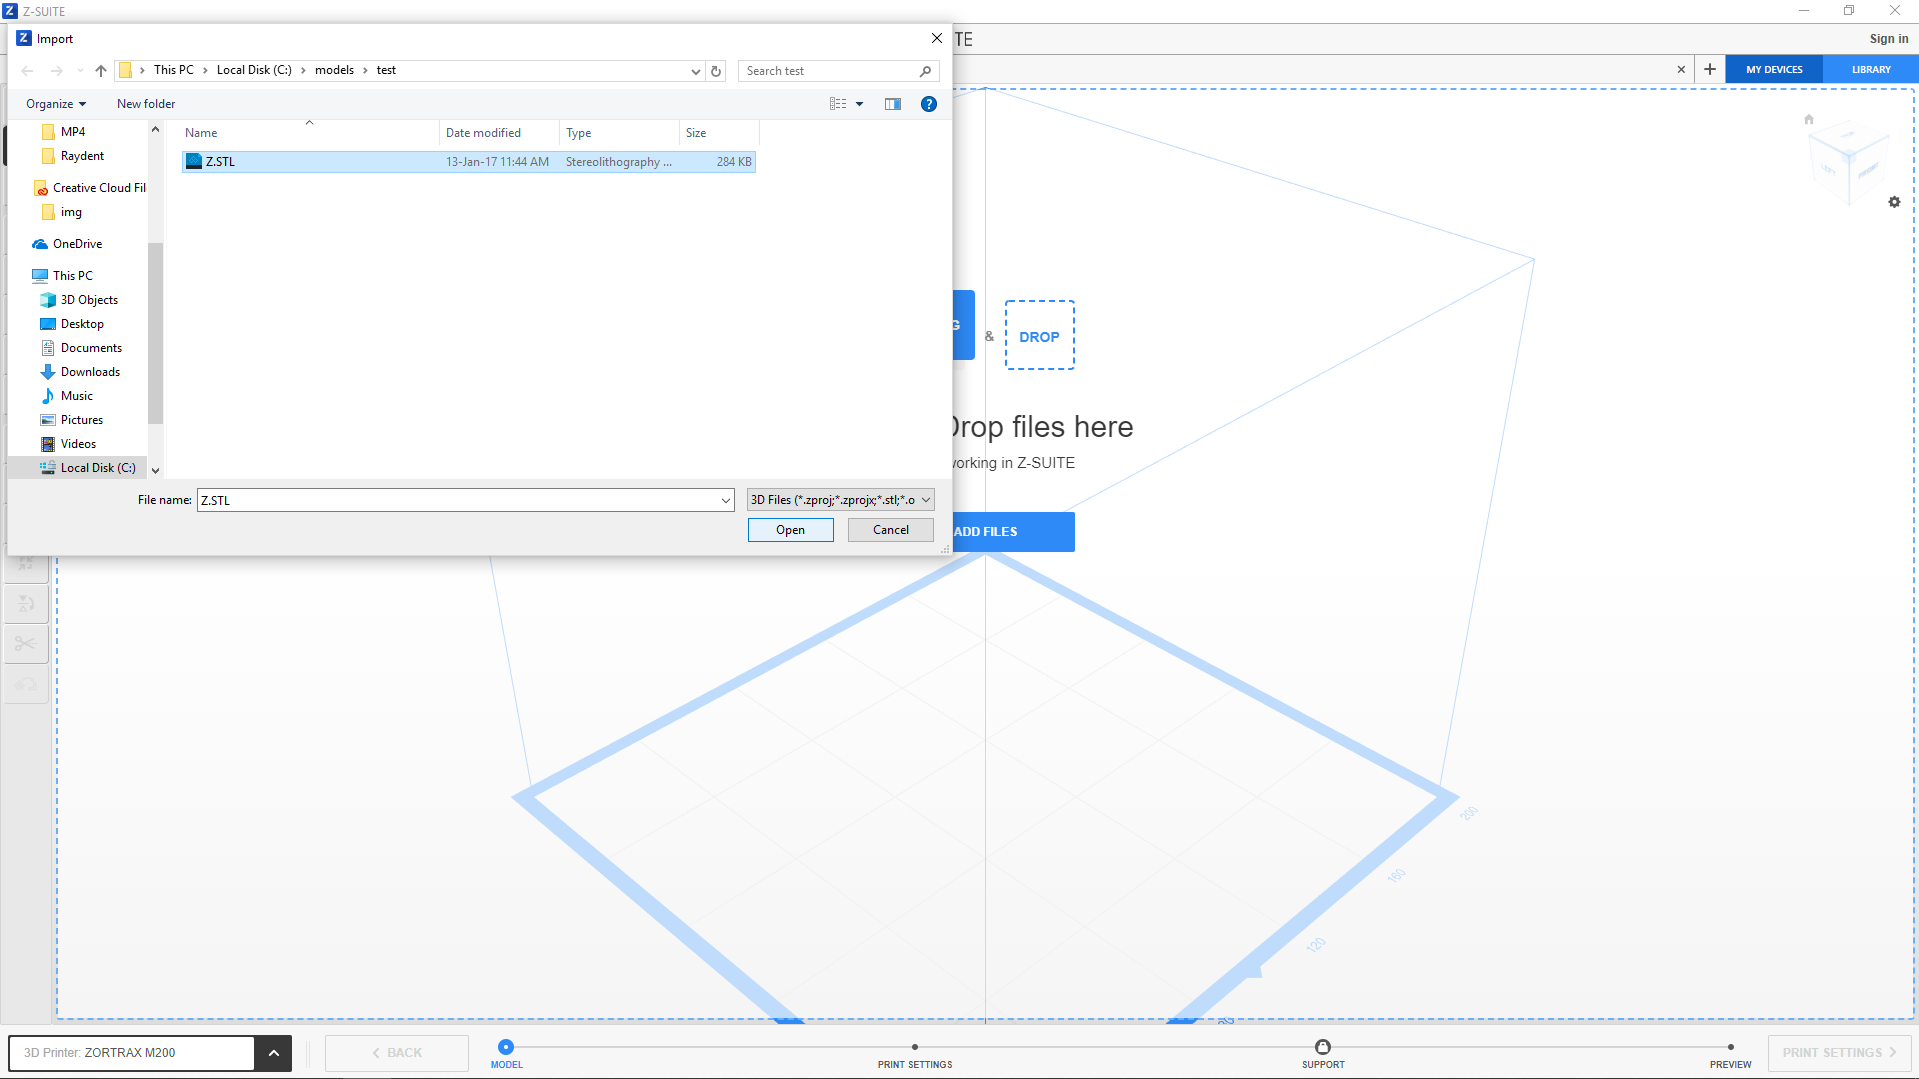
Task: Click the add new tab plus icon
Action: point(1710,69)
